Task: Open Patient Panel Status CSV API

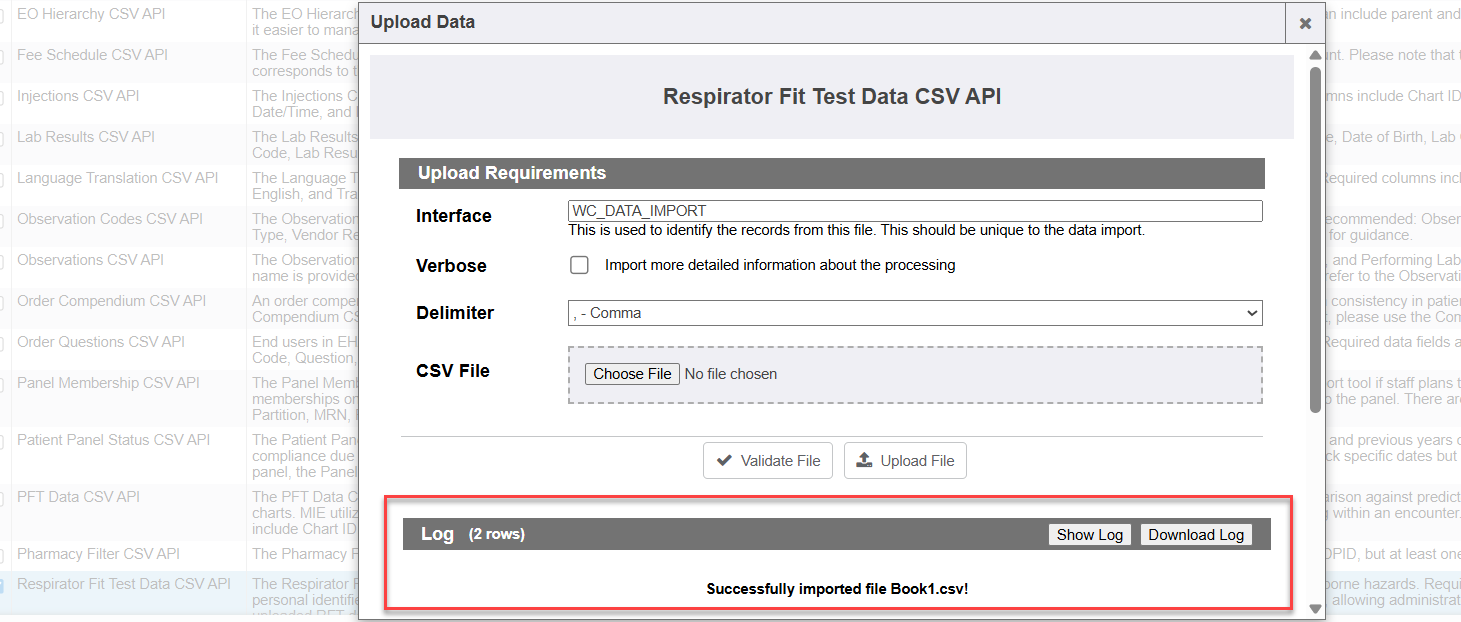Action: [113, 440]
